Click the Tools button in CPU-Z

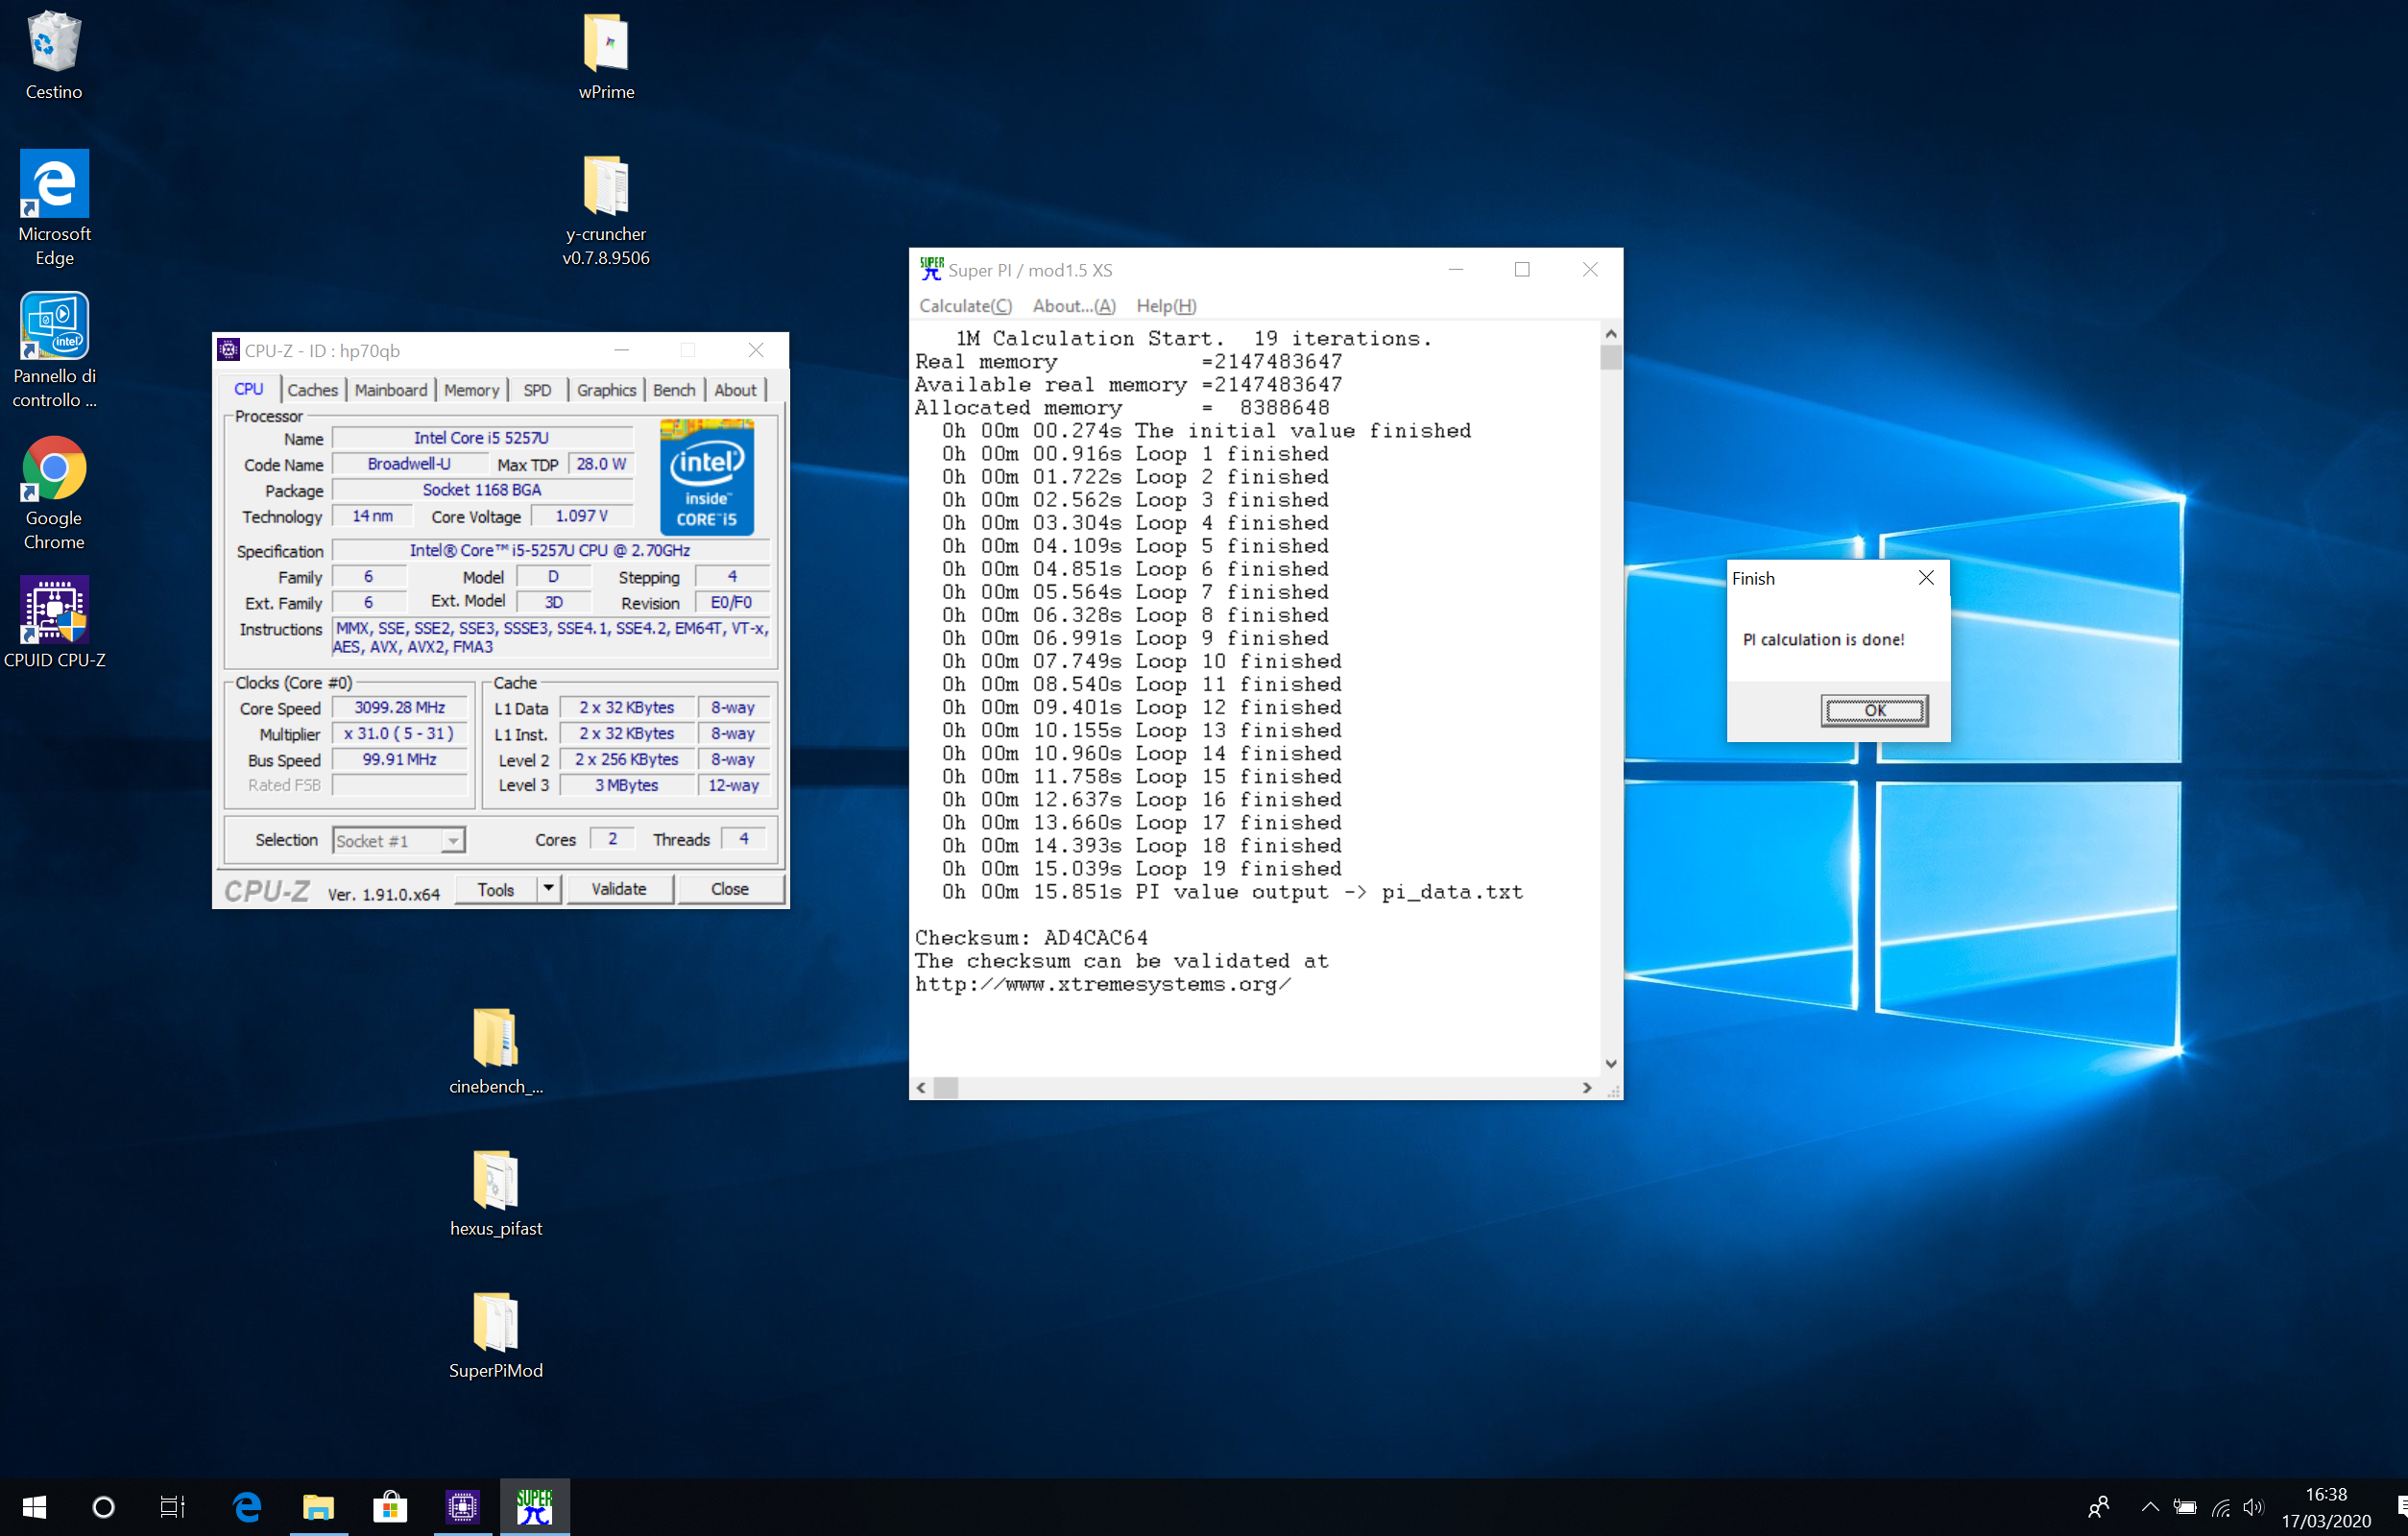[496, 889]
